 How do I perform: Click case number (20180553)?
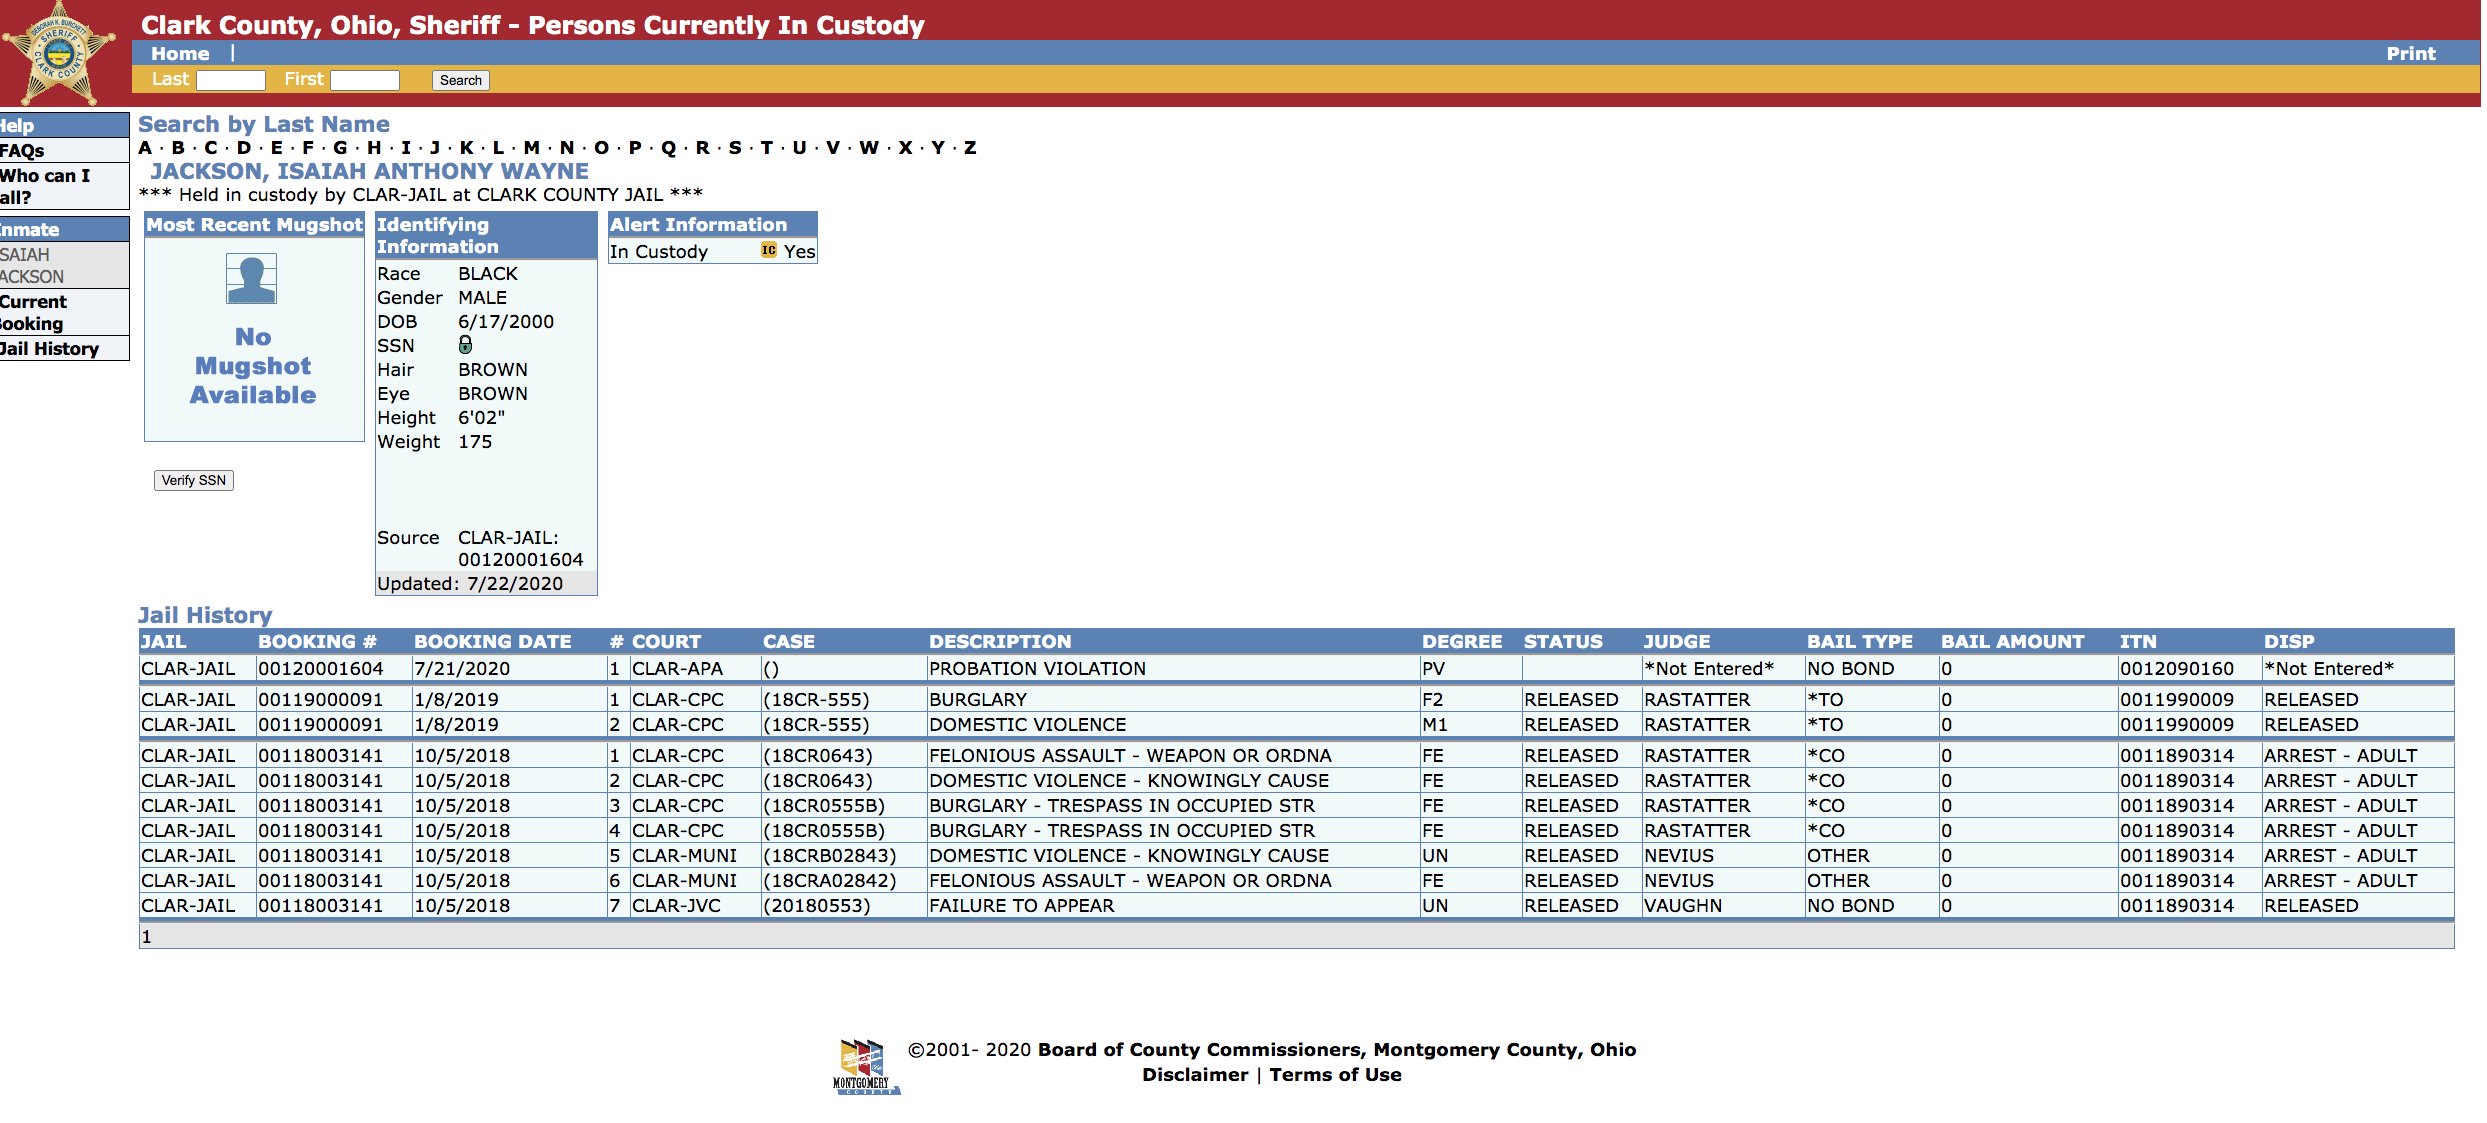(x=816, y=906)
